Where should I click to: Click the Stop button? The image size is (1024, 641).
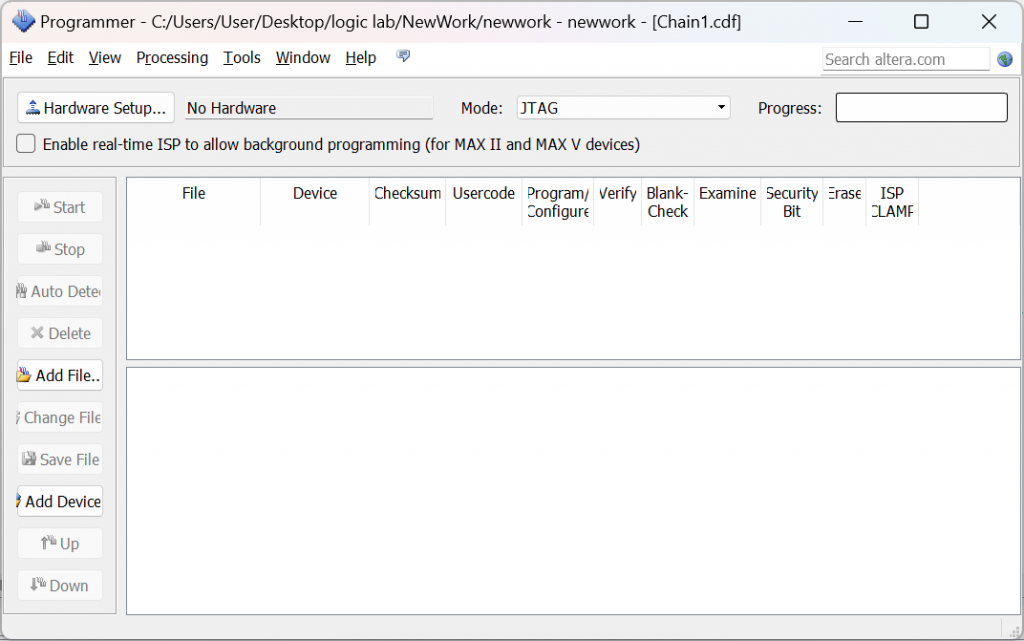(60, 249)
